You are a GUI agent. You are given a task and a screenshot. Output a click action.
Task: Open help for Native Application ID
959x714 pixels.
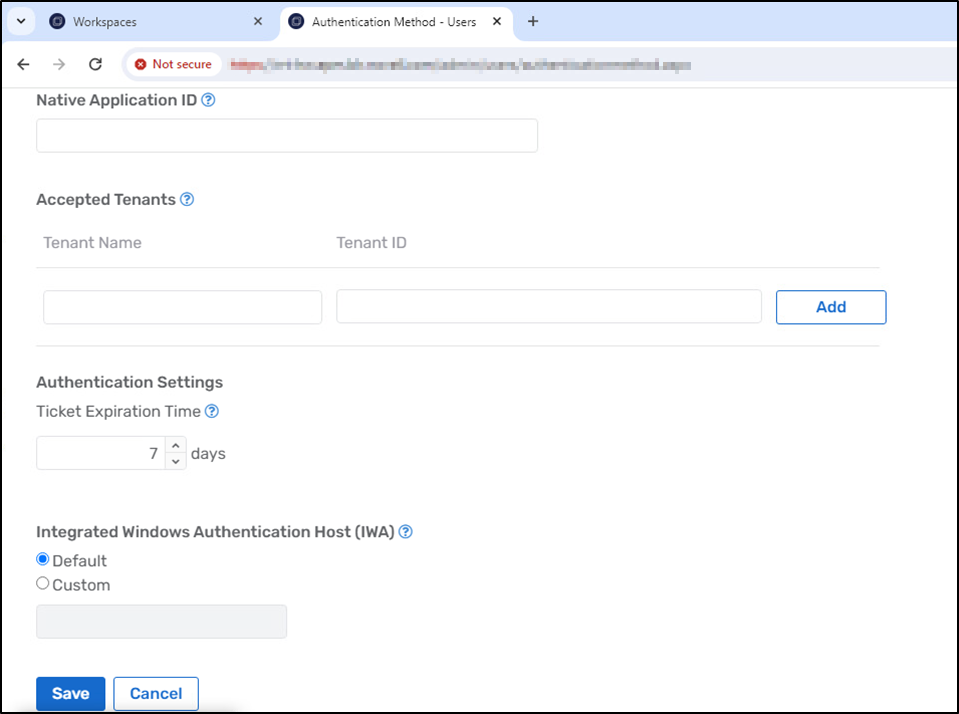[x=208, y=100]
